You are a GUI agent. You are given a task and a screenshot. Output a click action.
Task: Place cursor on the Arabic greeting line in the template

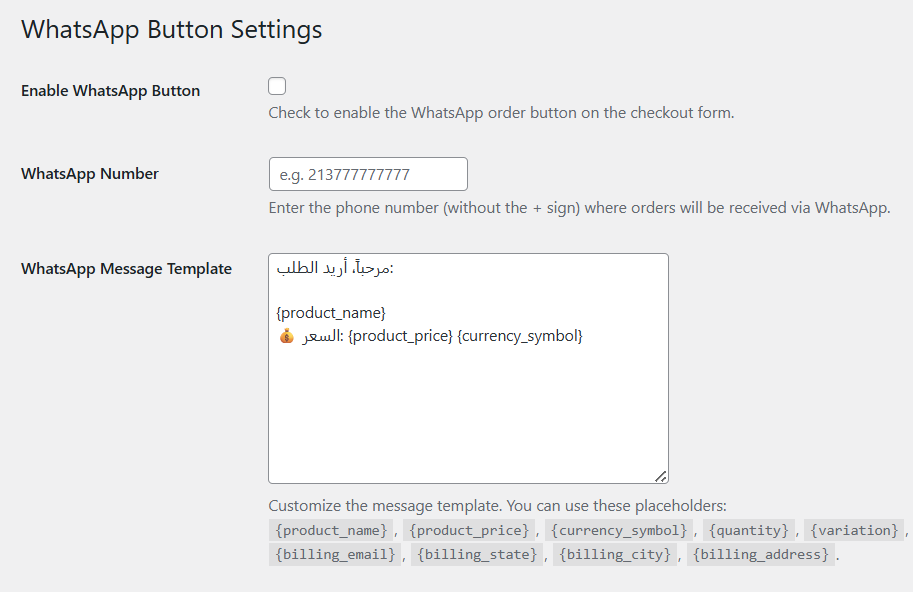(x=334, y=268)
